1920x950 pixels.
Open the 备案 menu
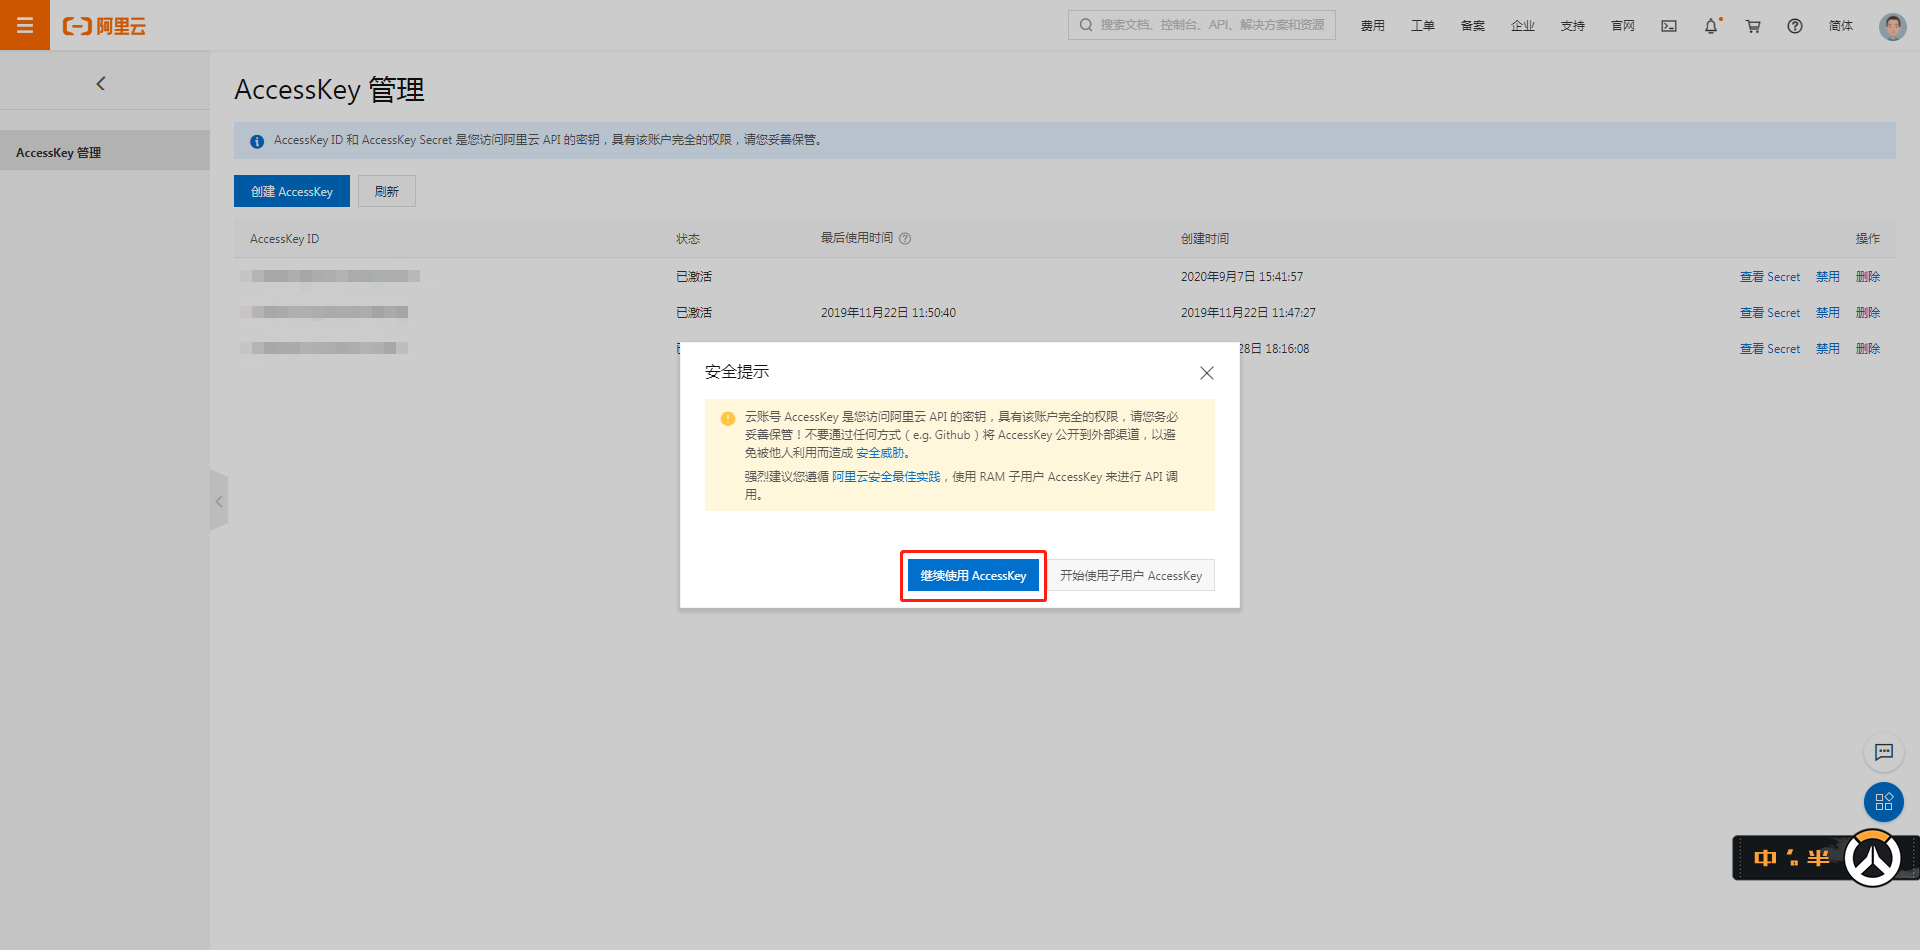point(1472,26)
